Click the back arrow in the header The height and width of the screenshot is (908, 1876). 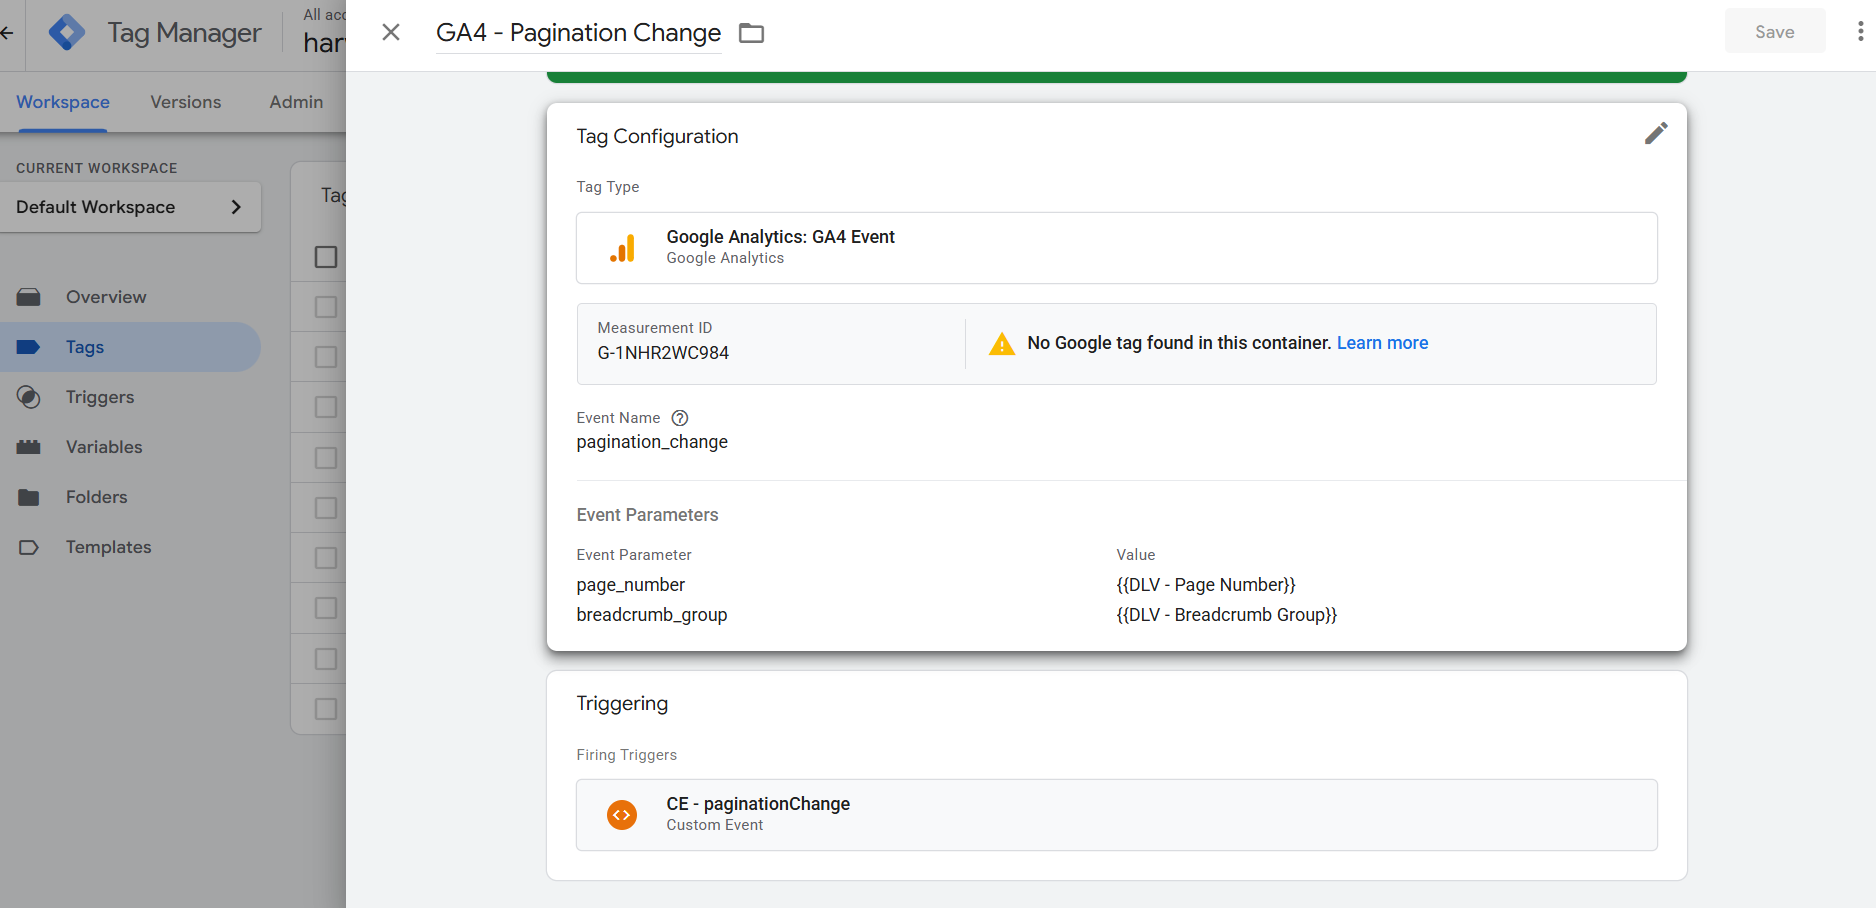tap(7, 33)
